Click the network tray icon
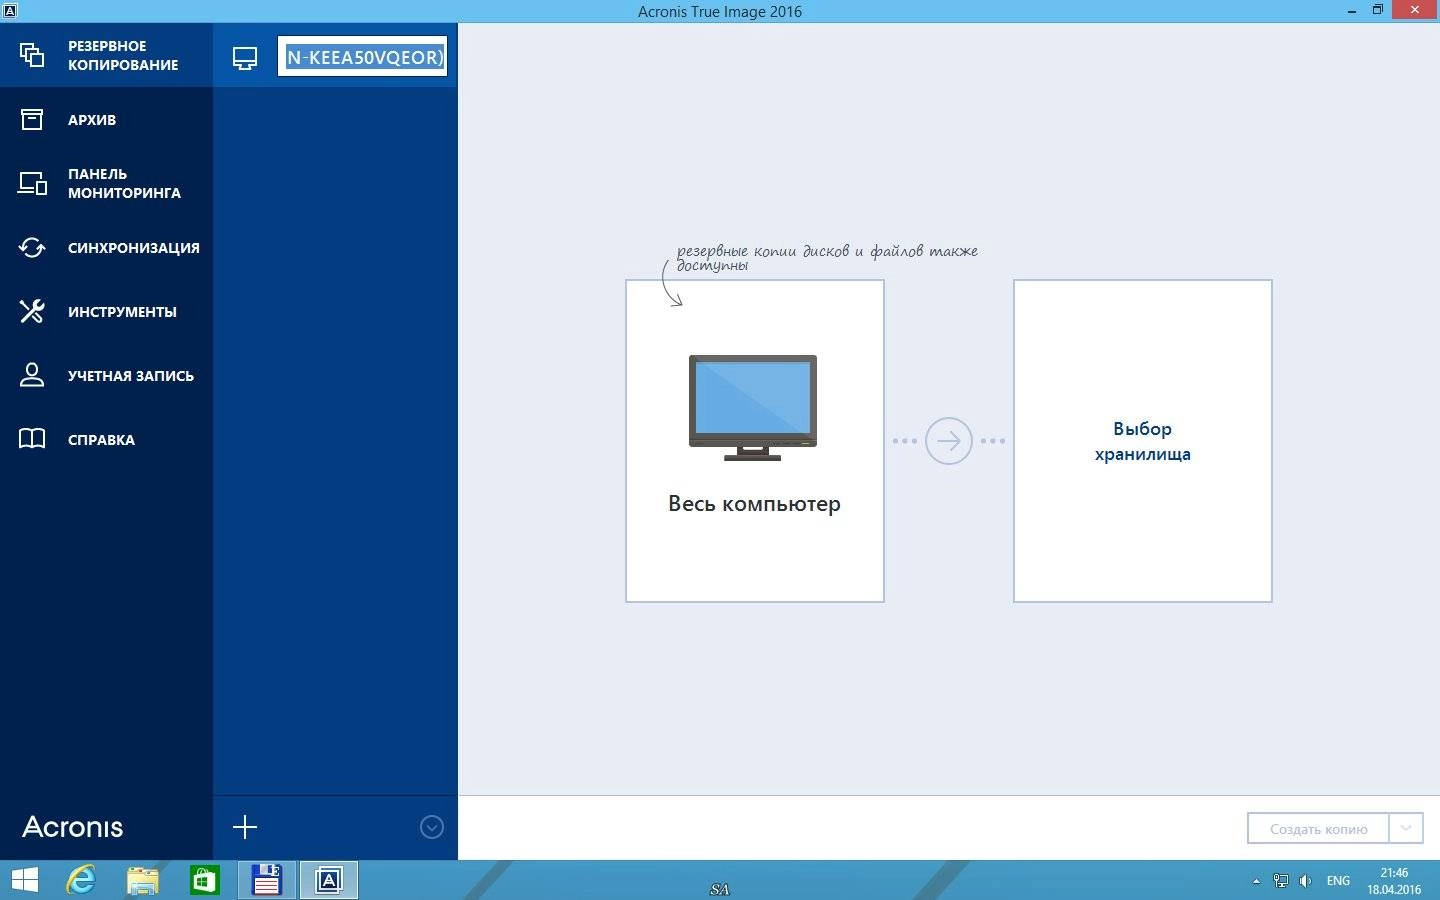Image resolution: width=1440 pixels, height=900 pixels. [1280, 881]
